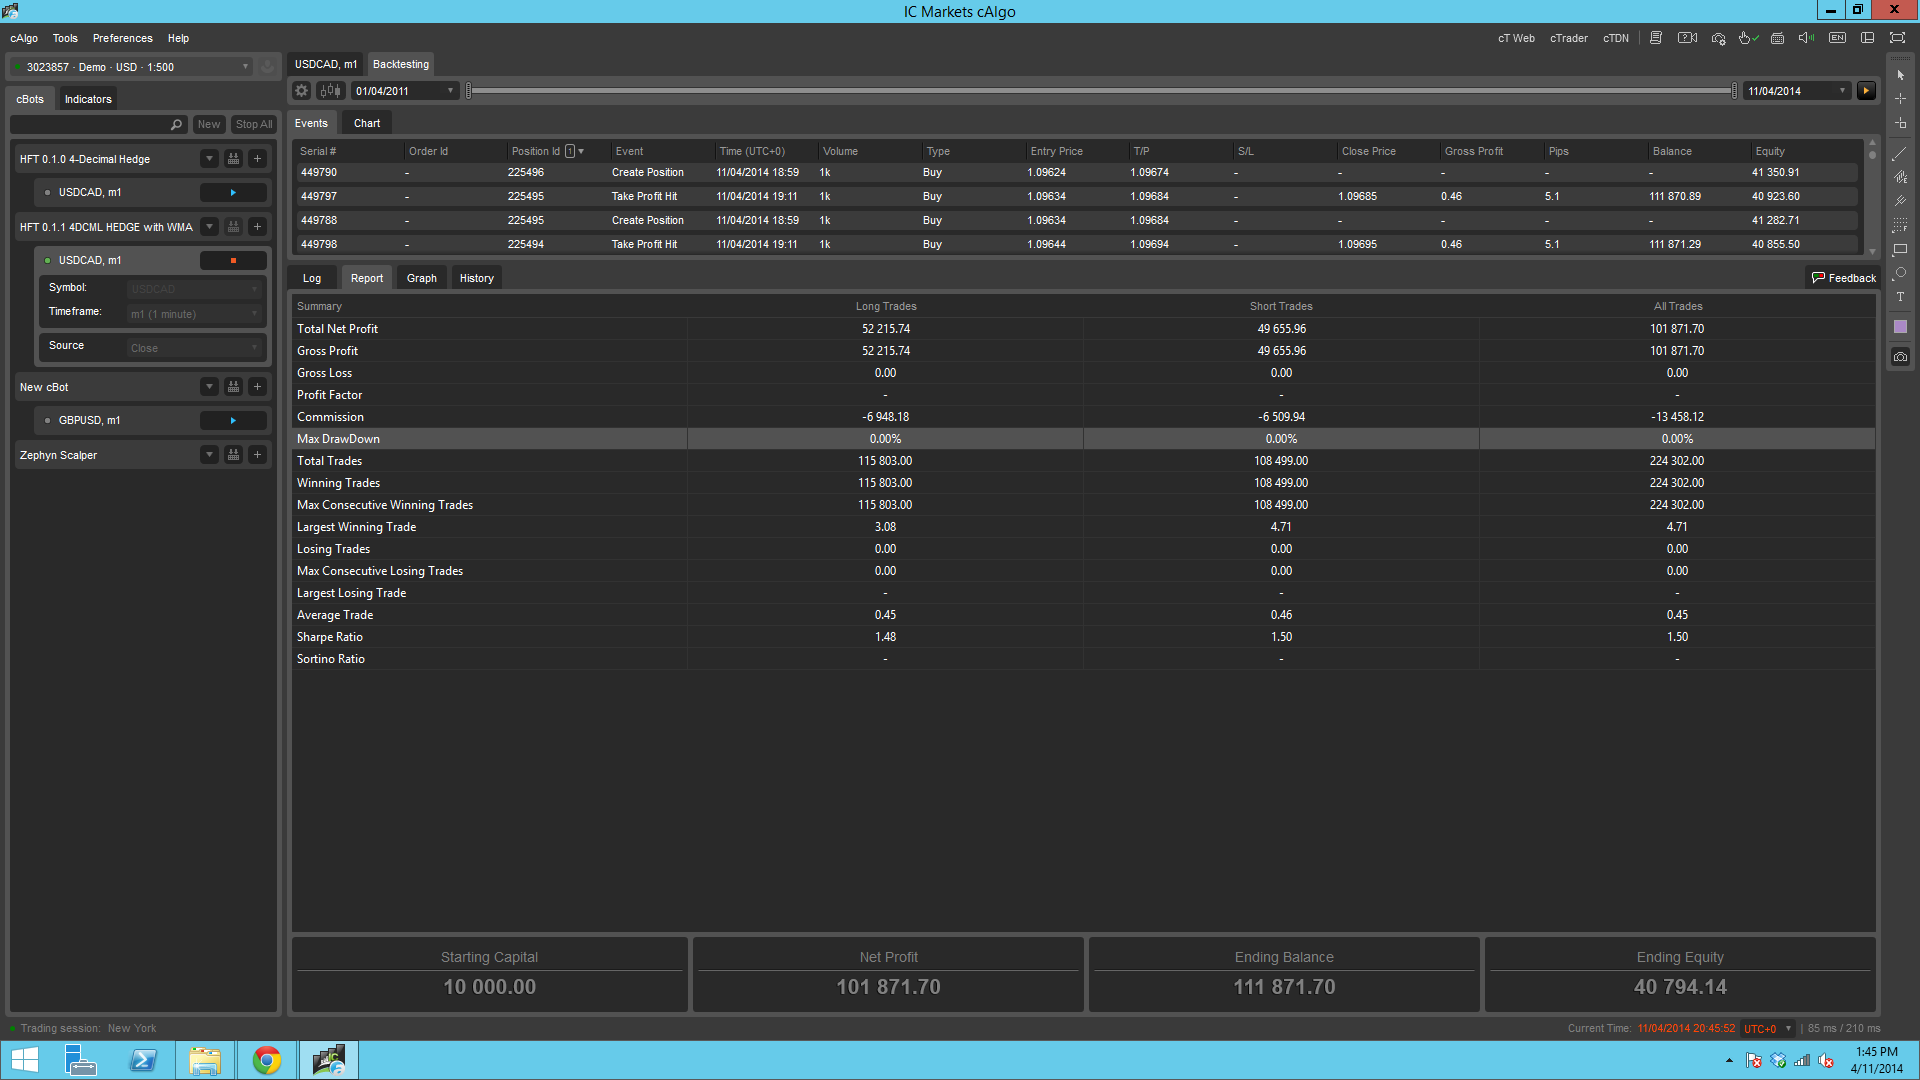Open backtesting settings gear icon
The height and width of the screenshot is (1080, 1920).
point(301,91)
